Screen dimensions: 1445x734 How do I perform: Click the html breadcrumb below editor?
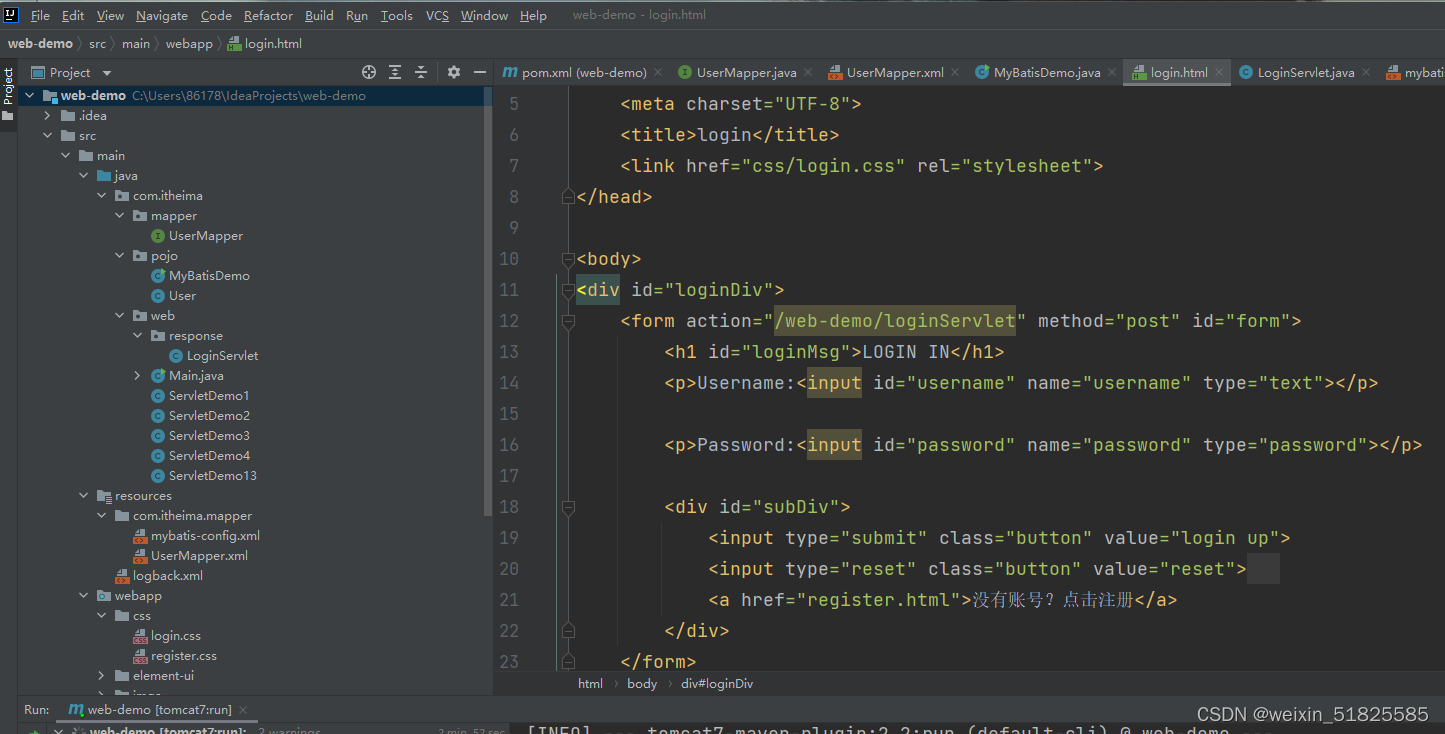coord(590,683)
